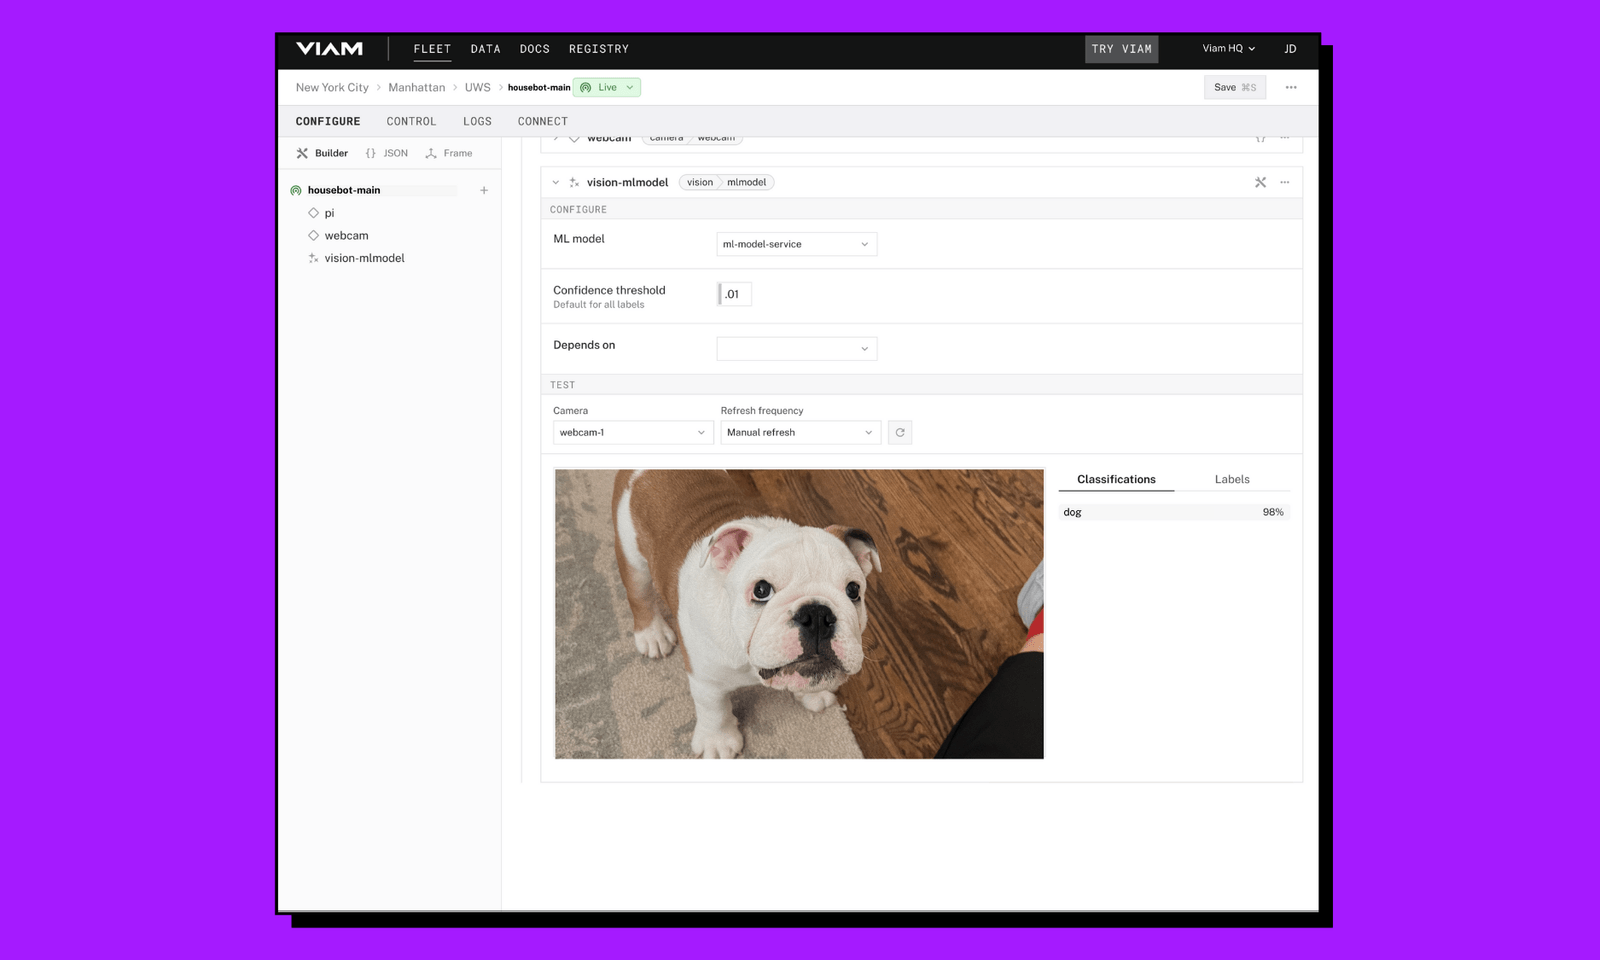
Task: Open the vision-mlmodel ellipsis menu
Action: (1285, 182)
